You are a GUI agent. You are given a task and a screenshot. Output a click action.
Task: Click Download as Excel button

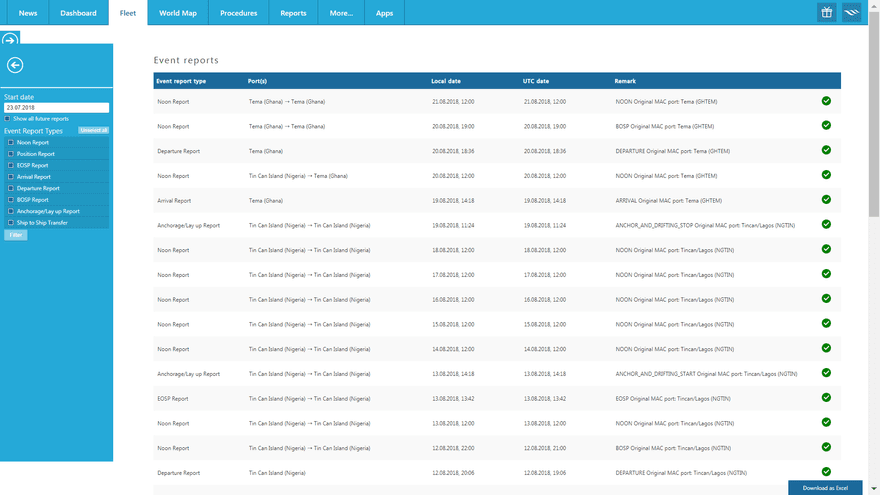(825, 488)
